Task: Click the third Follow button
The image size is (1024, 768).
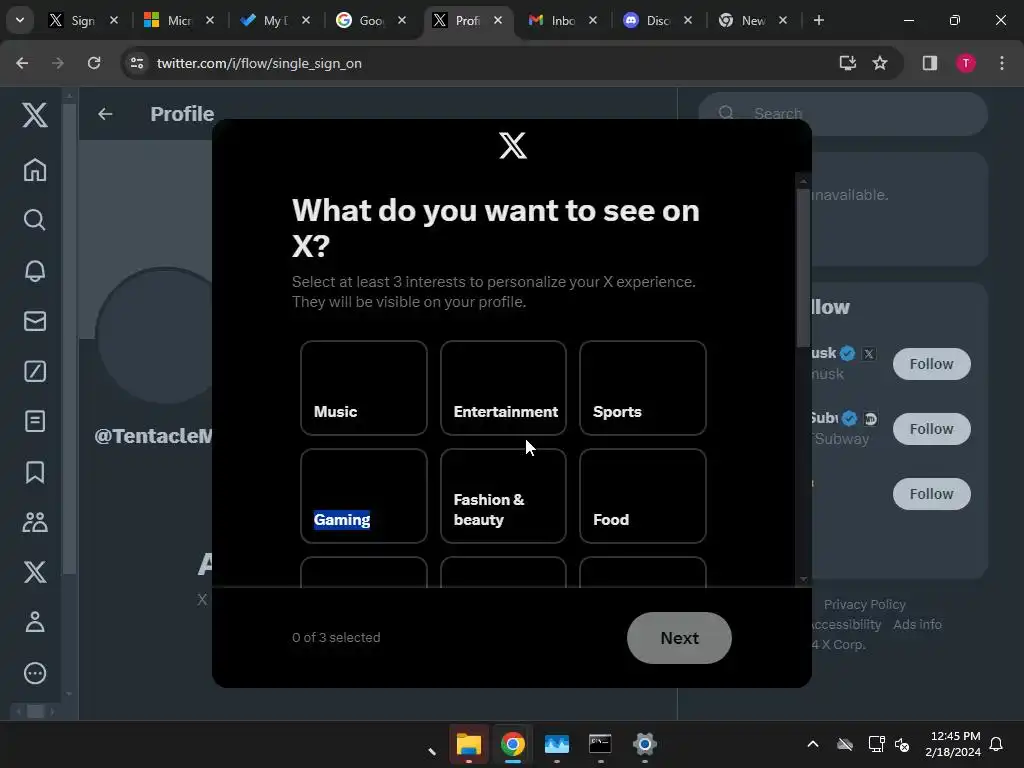Action: [931, 494]
